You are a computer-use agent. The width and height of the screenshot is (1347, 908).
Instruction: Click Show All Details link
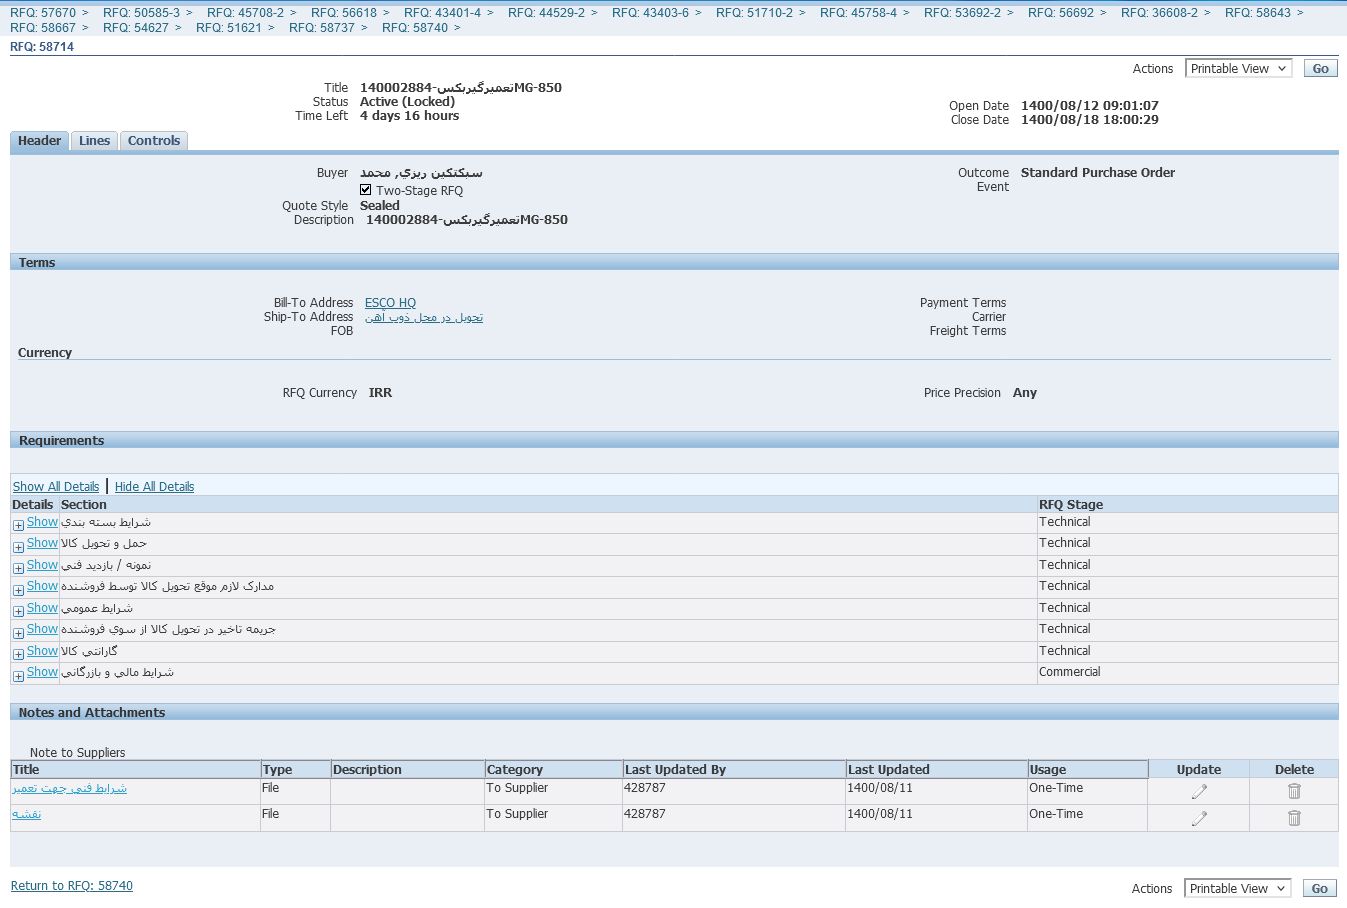pyautogui.click(x=56, y=487)
